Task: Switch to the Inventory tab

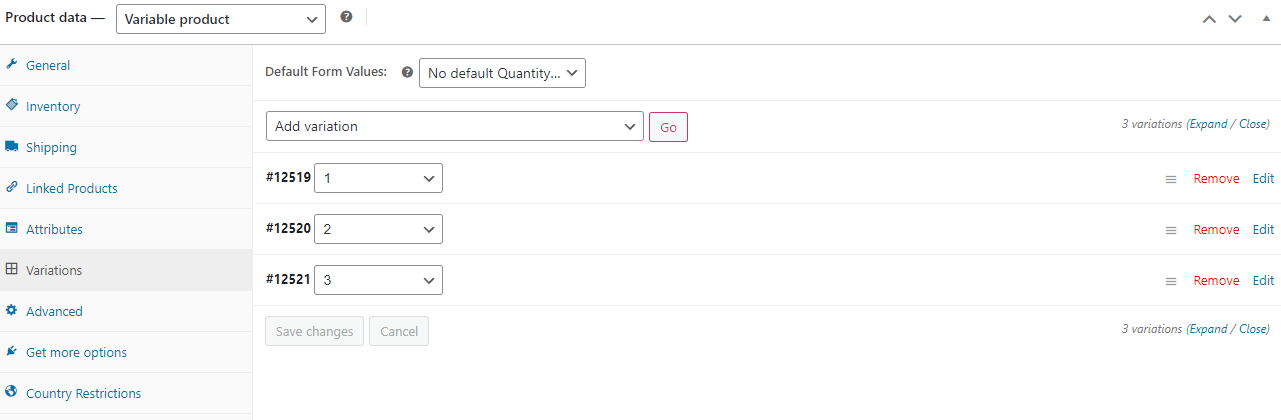Action: [x=53, y=106]
